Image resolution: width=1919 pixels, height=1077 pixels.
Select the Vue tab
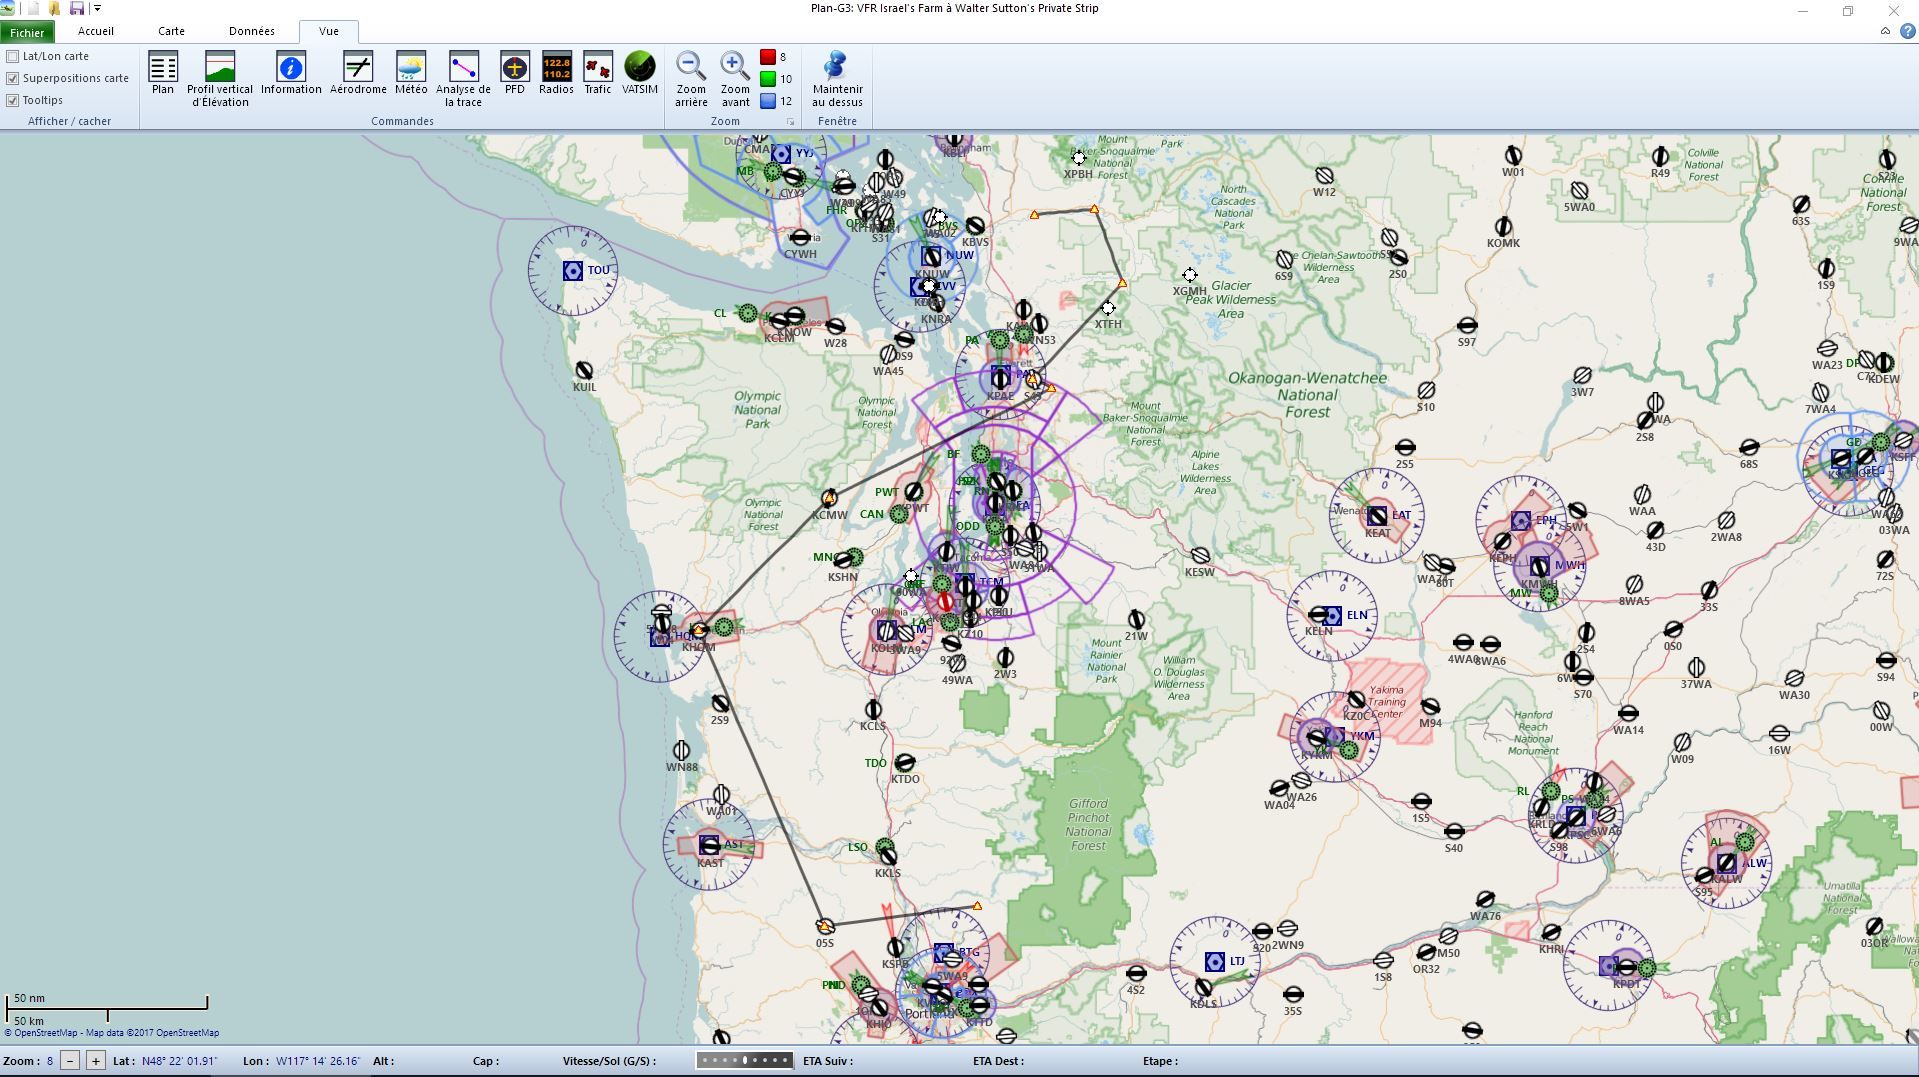[329, 31]
